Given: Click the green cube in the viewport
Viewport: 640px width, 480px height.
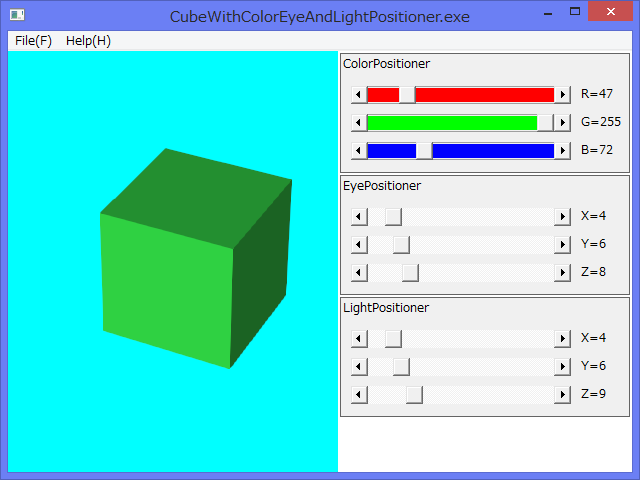Looking at the screenshot, I should click(196, 258).
